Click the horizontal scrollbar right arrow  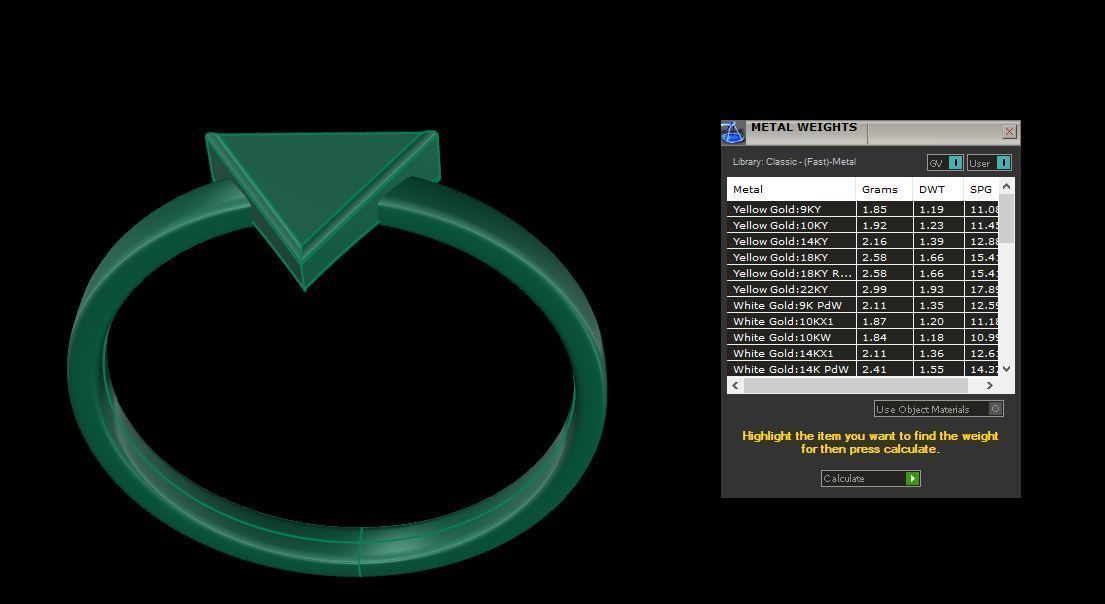pyautogui.click(x=989, y=386)
